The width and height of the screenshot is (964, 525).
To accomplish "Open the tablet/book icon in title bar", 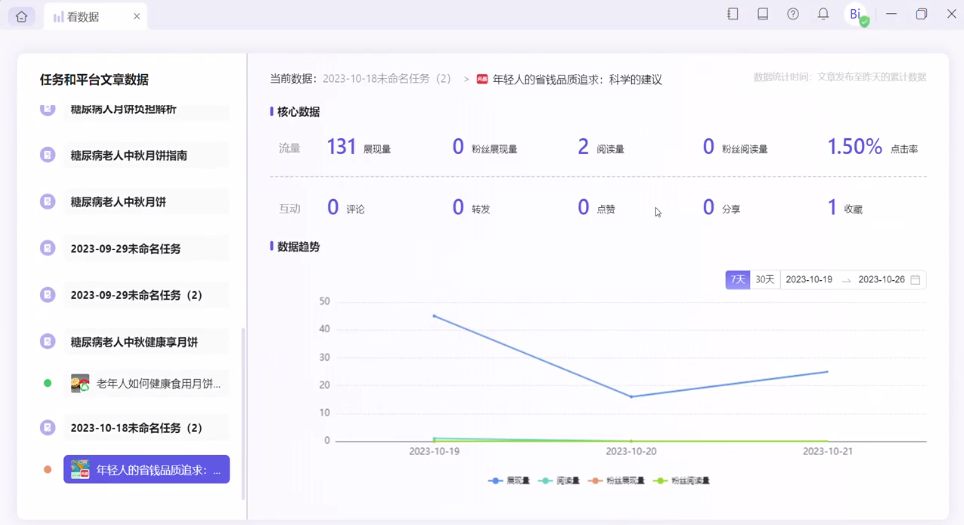I will coord(762,14).
